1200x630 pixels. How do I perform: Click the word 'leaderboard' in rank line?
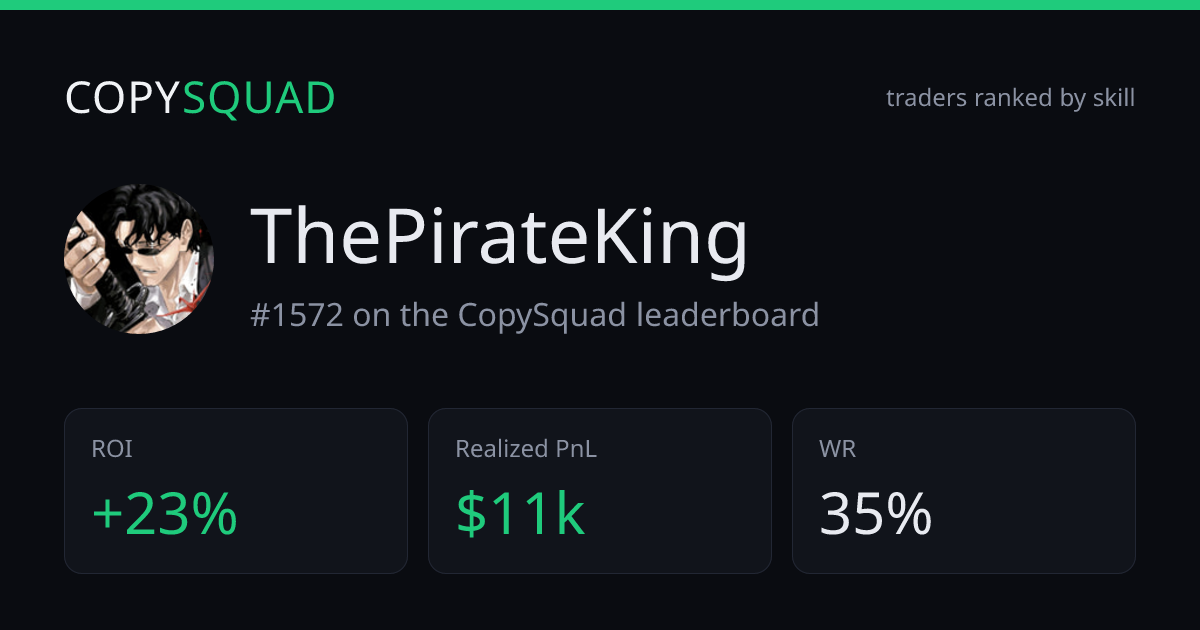click(728, 315)
